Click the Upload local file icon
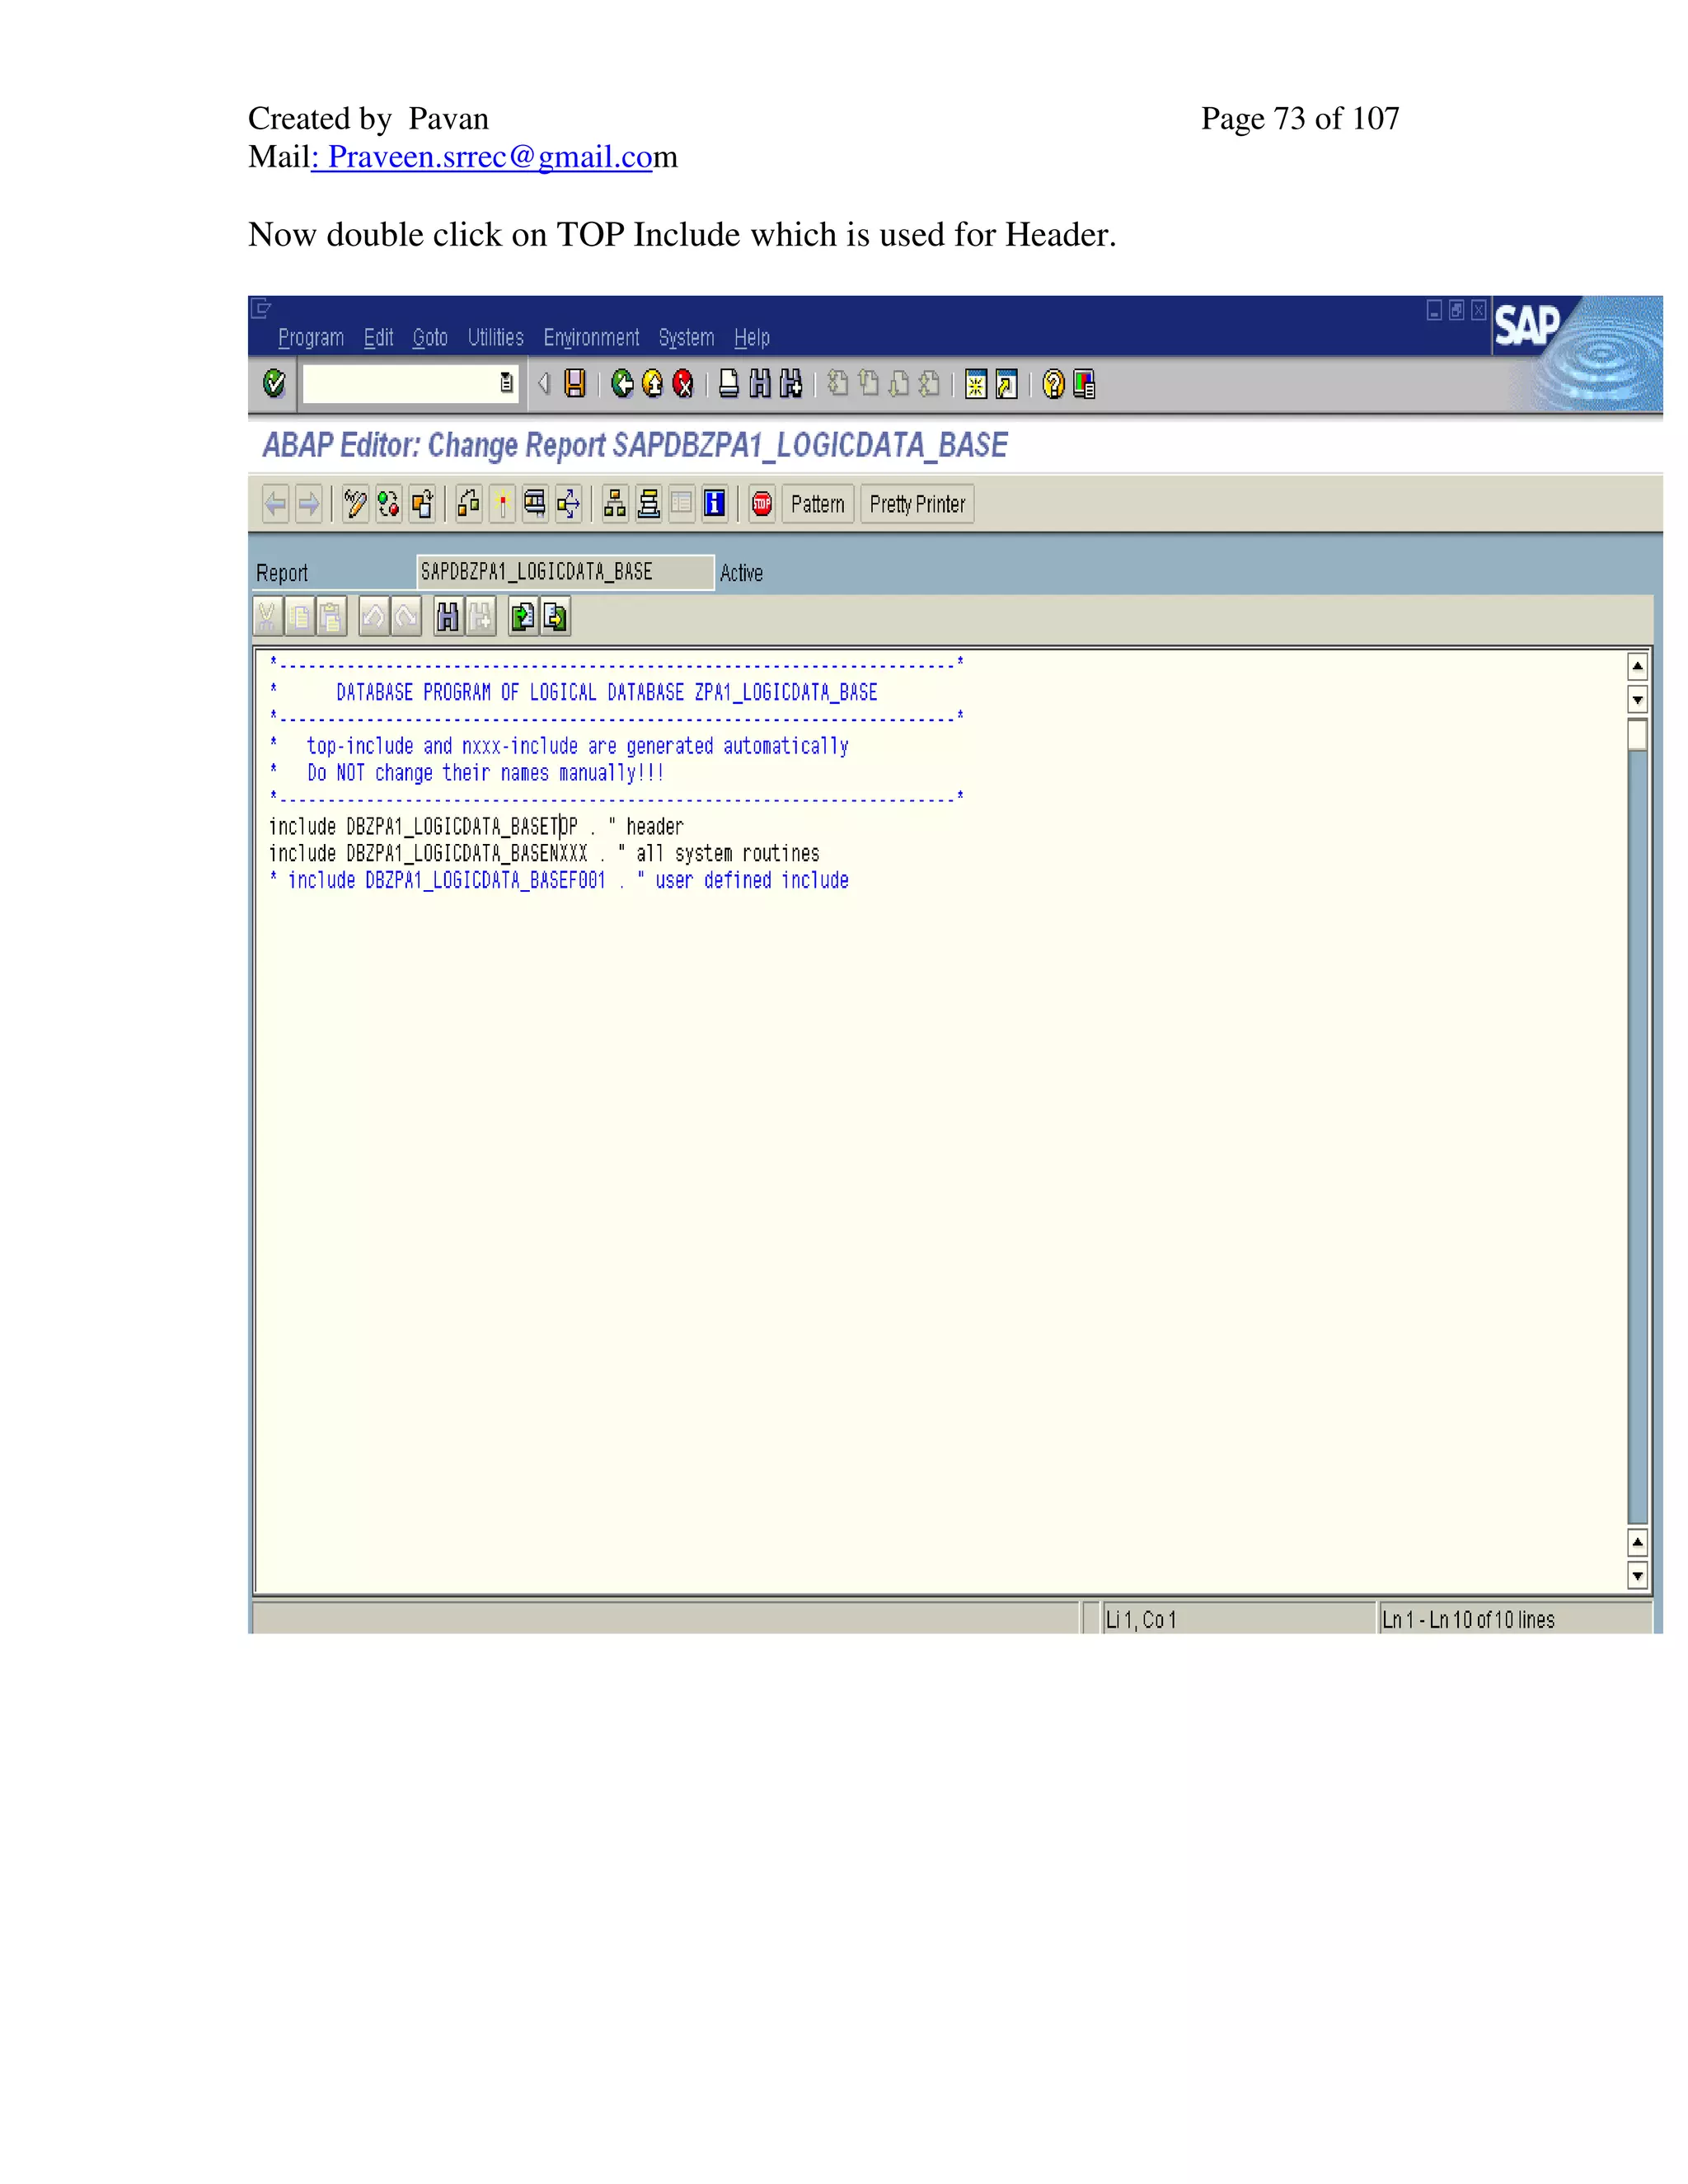1688x2184 pixels. point(522,617)
